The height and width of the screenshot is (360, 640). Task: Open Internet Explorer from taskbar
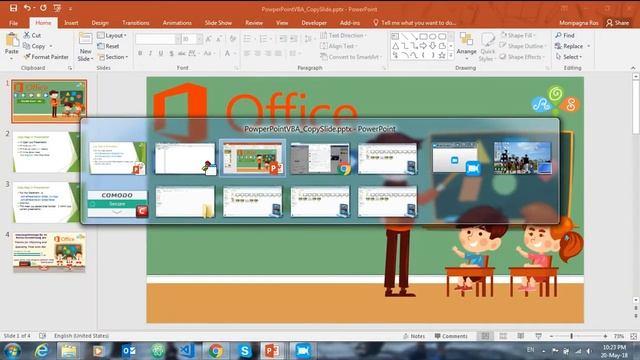42,351
